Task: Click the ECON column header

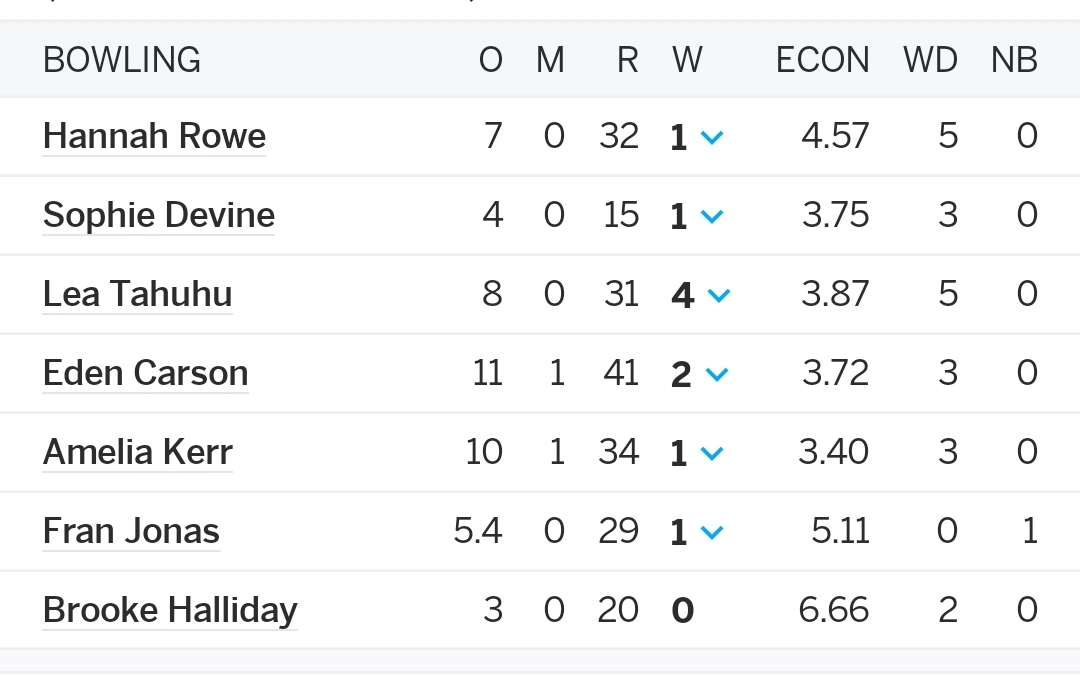Action: coord(822,60)
